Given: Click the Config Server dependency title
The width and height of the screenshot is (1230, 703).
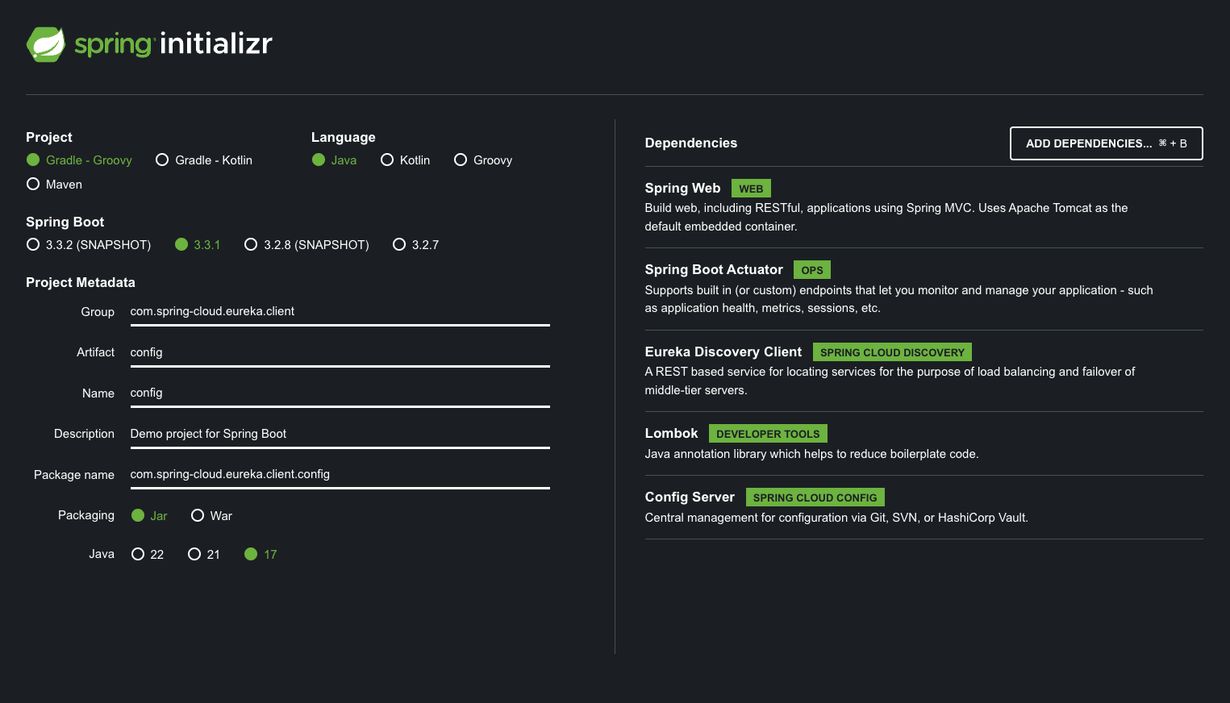Looking at the screenshot, I should pyautogui.click(x=690, y=497).
